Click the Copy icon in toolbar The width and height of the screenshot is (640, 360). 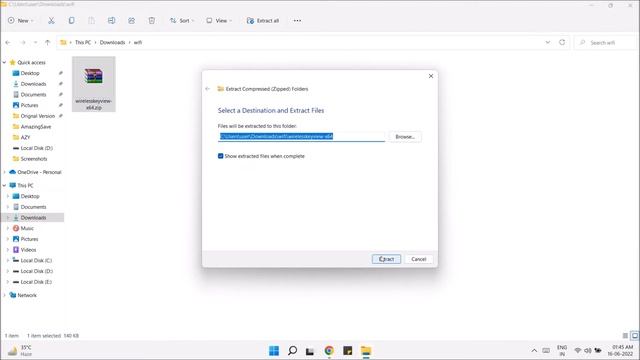[x=71, y=20]
